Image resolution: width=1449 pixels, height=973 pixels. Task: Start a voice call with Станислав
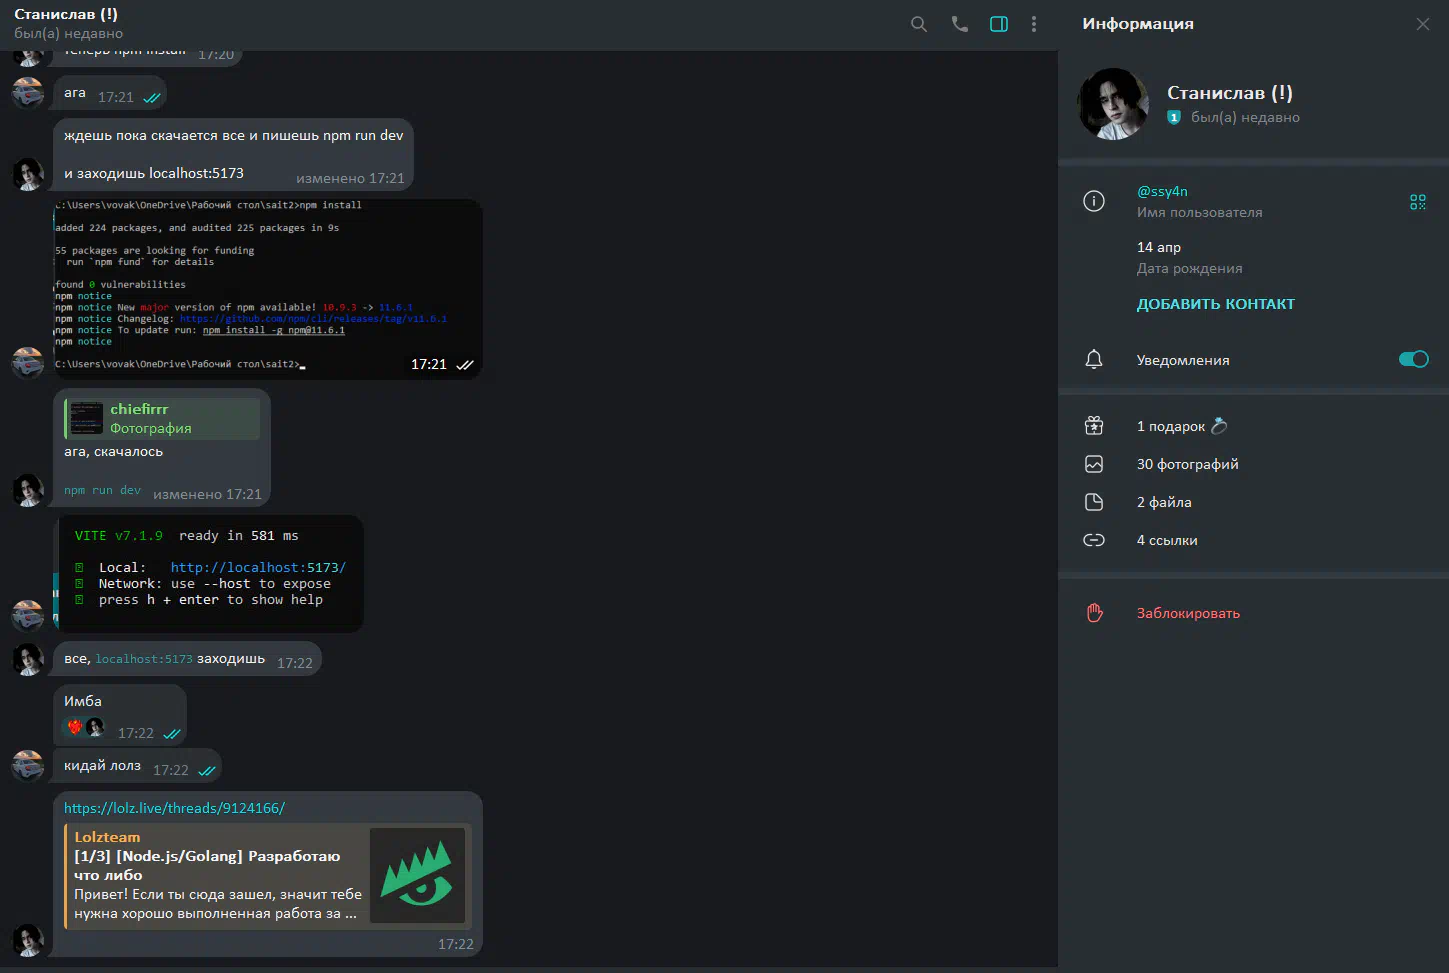coord(959,24)
